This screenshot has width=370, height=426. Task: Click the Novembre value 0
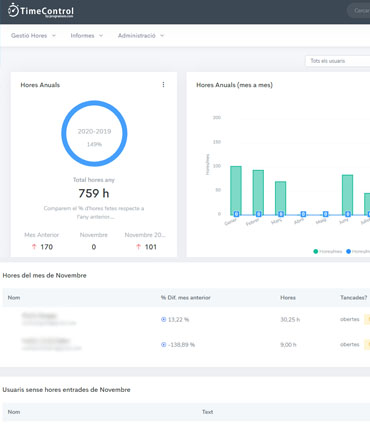[94, 247]
